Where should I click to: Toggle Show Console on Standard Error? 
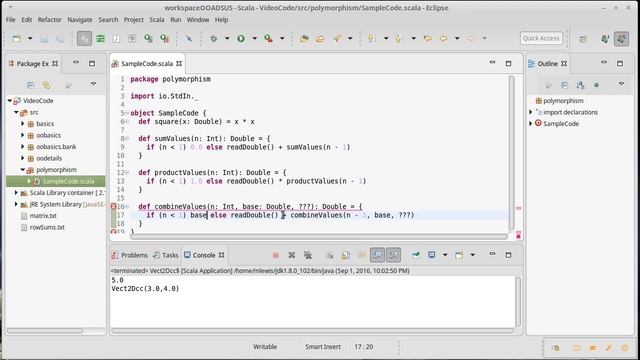coord(393,255)
